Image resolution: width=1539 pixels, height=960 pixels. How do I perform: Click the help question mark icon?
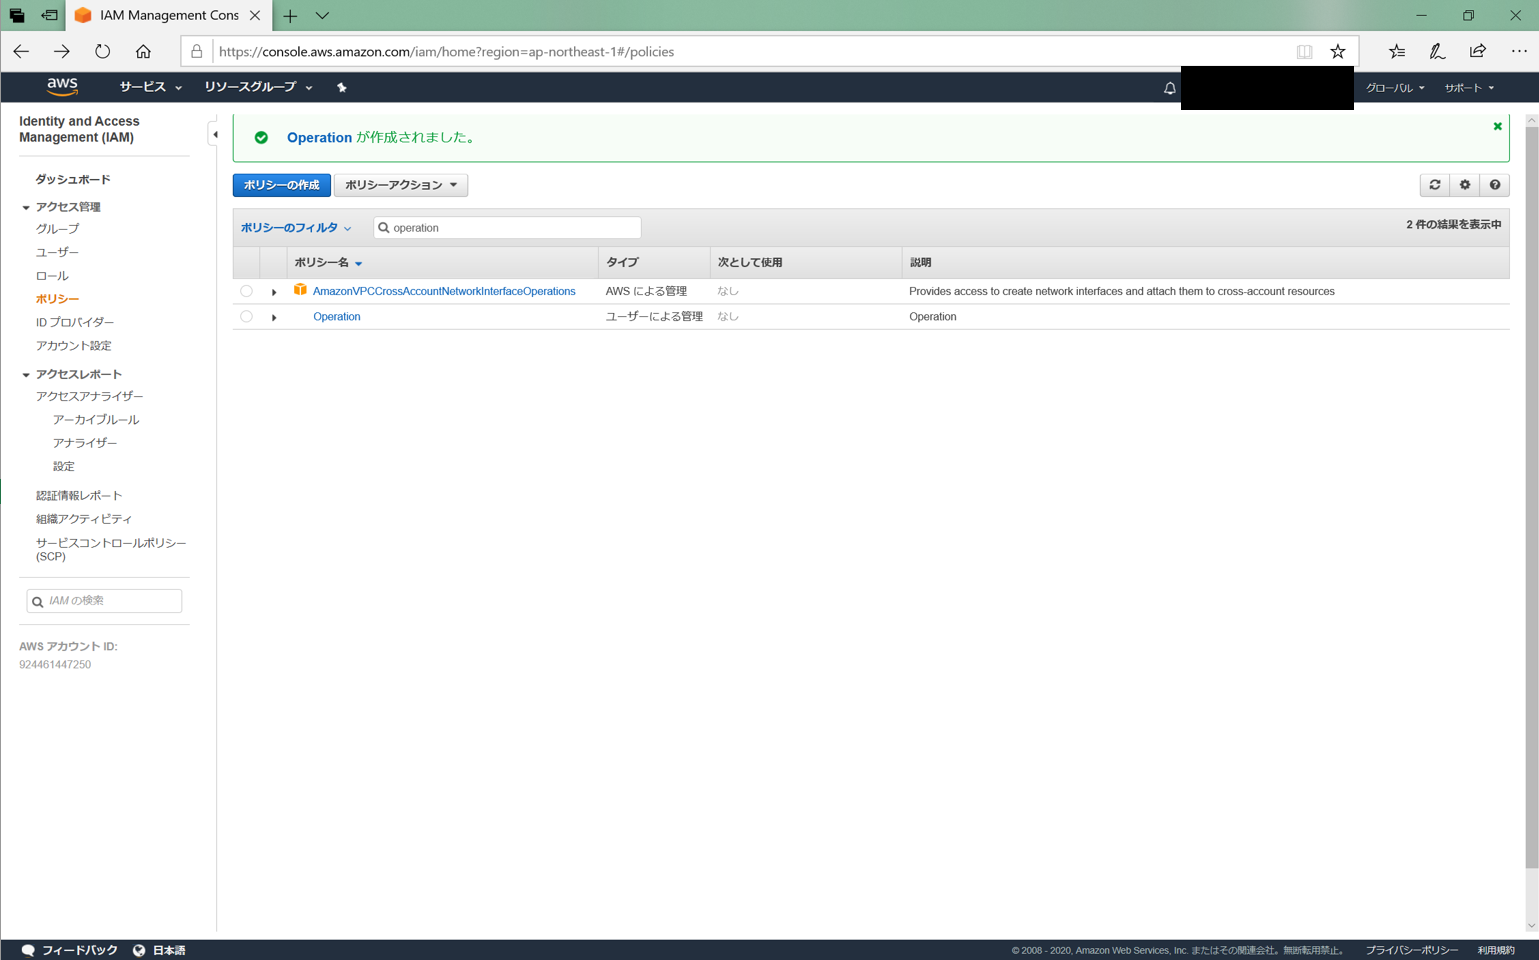click(x=1495, y=185)
